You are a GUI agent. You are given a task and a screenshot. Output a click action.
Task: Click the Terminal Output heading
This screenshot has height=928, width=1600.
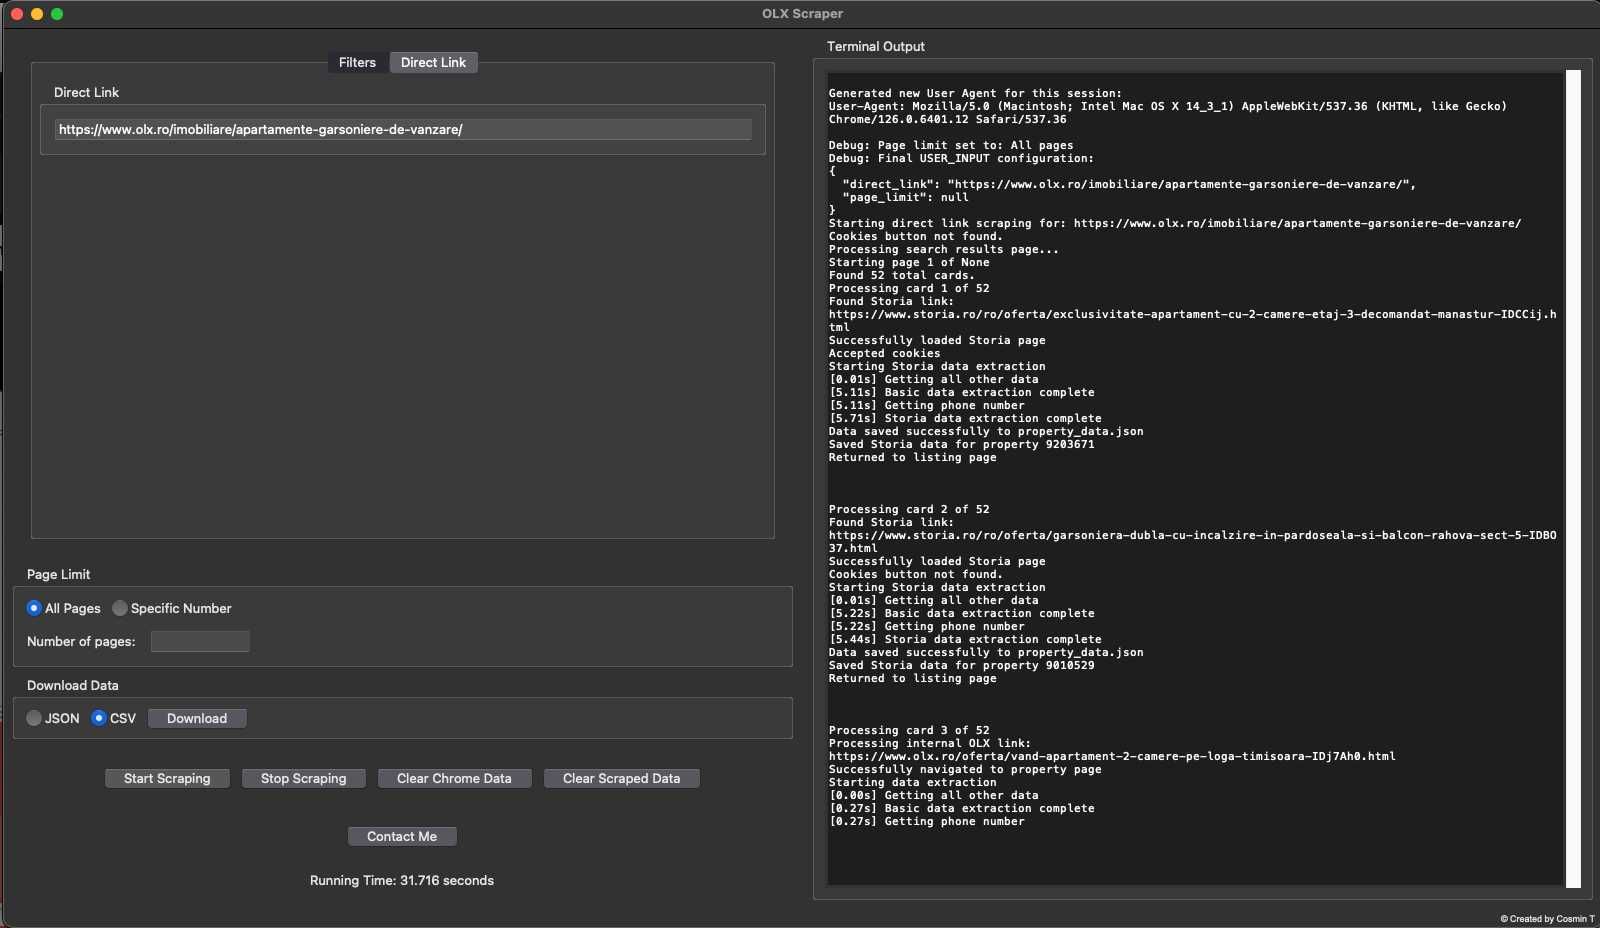pos(875,46)
